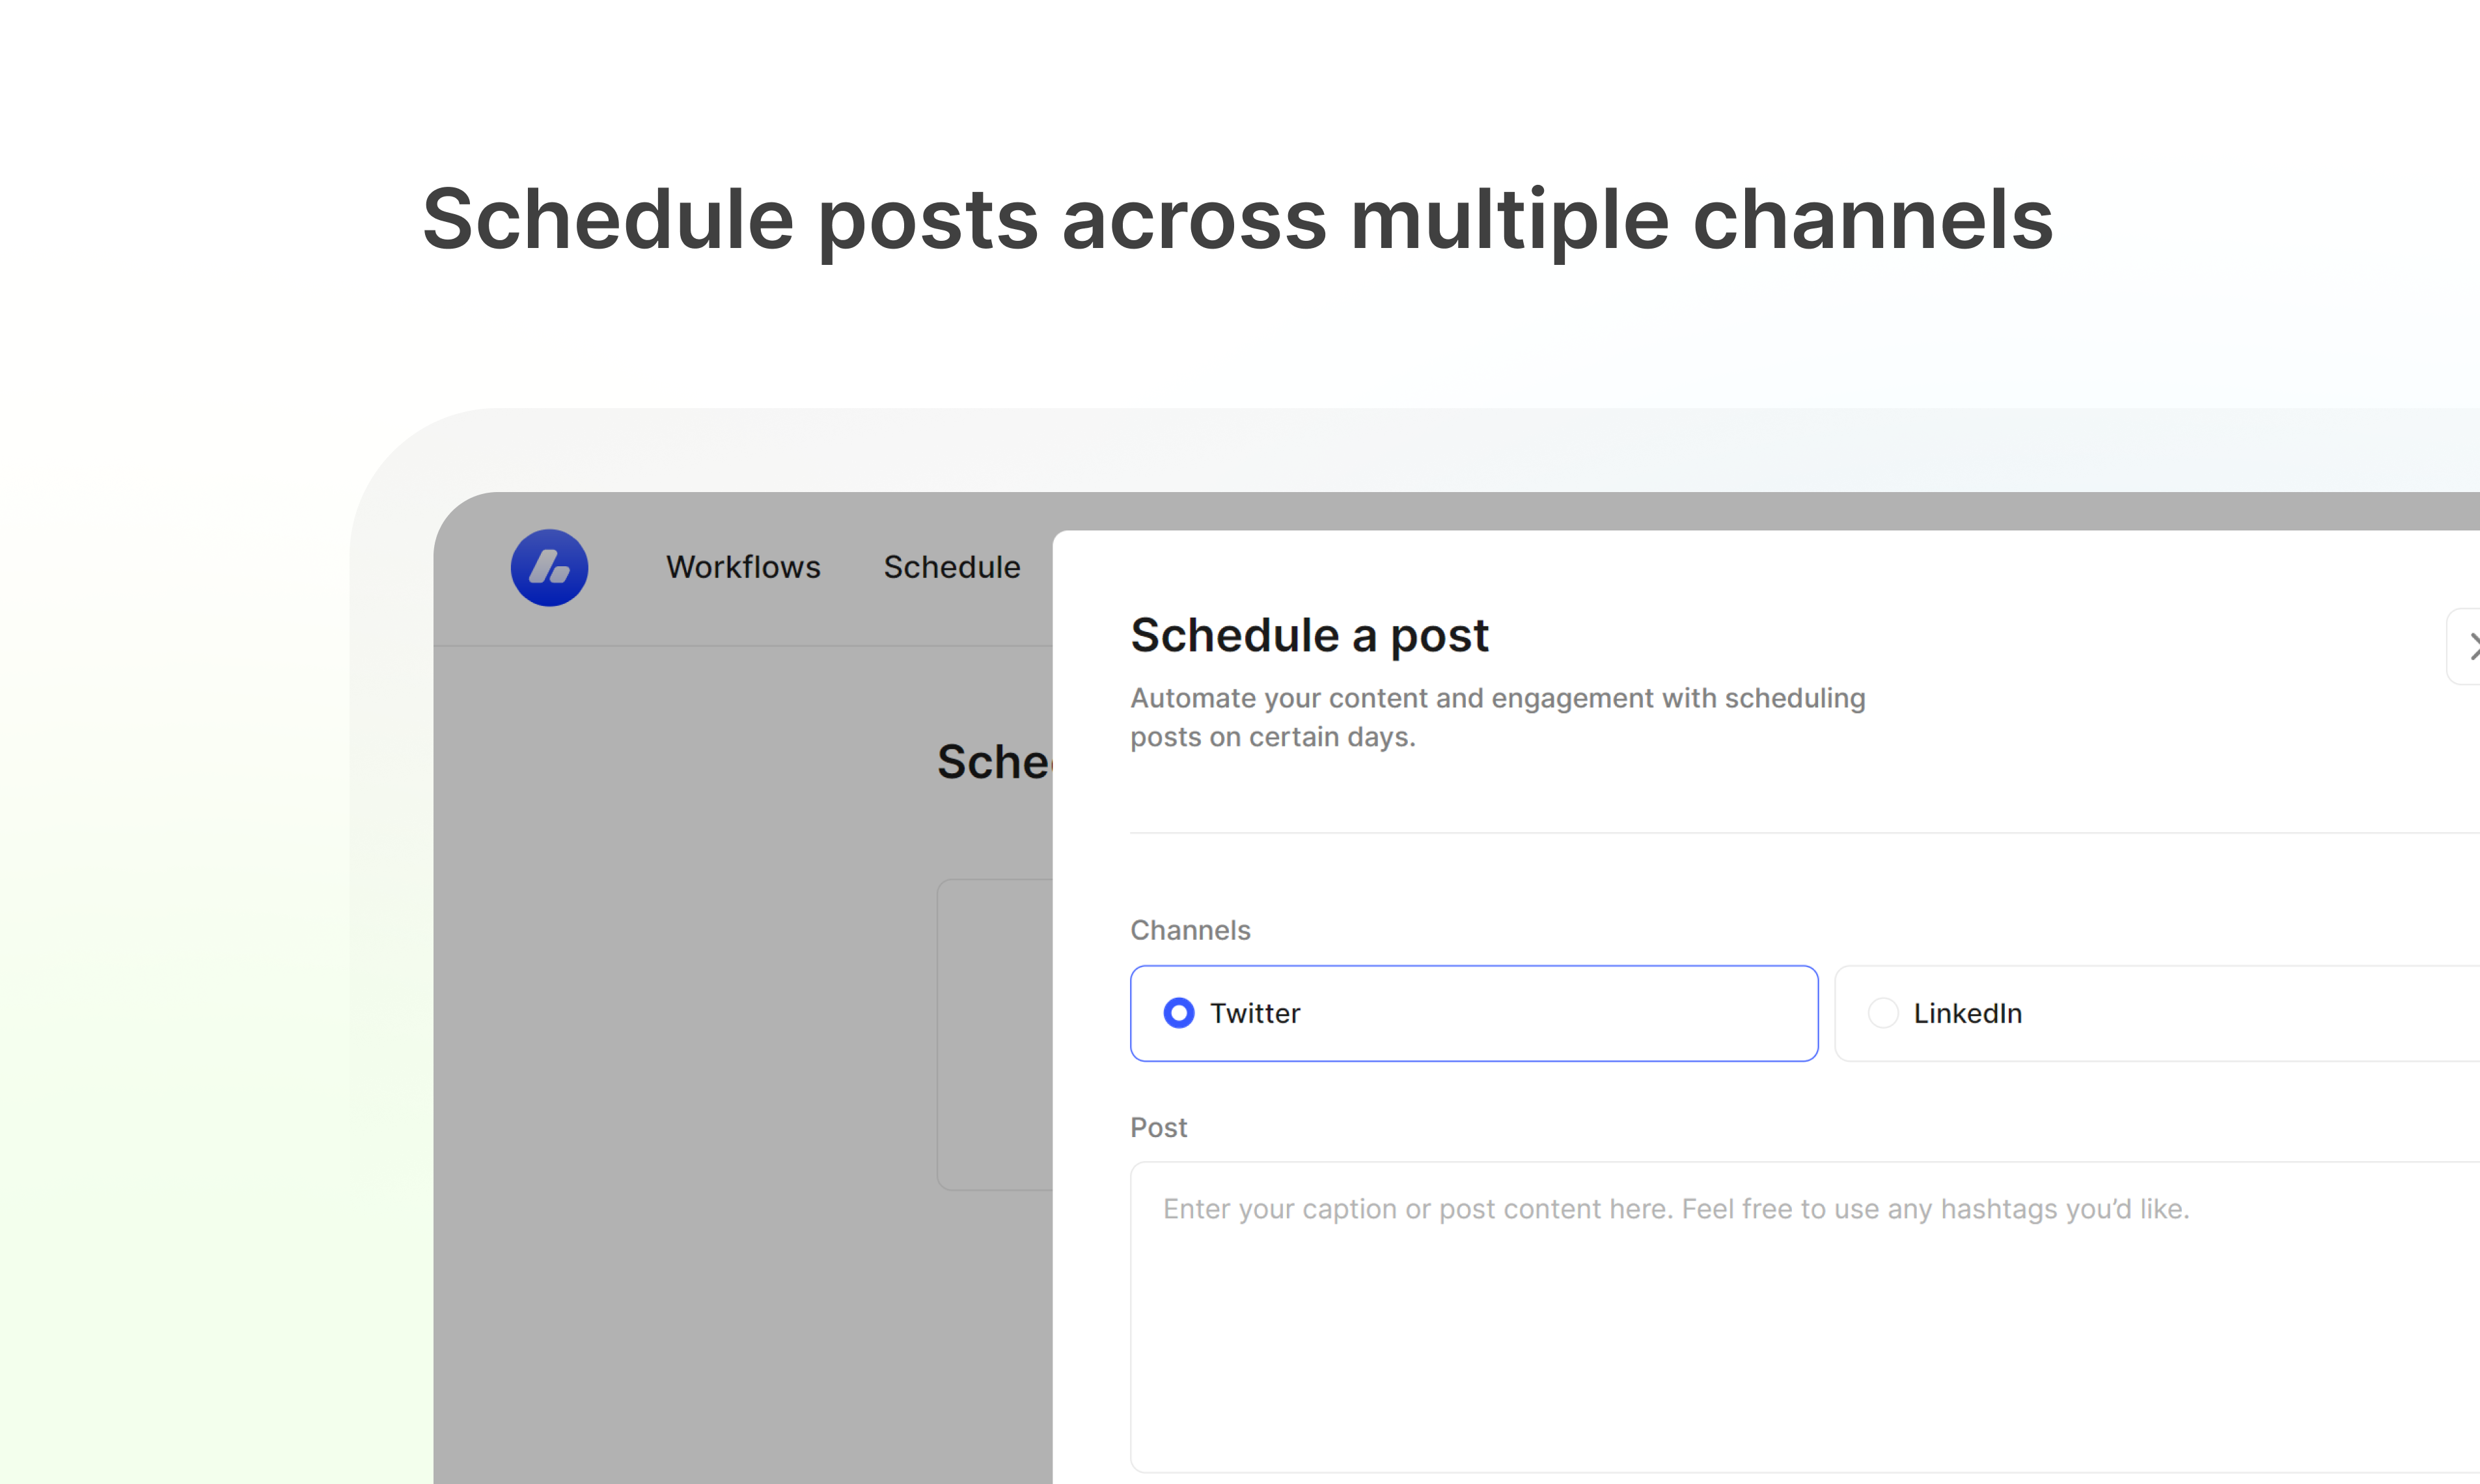The image size is (2480, 1484).
Task: Open the Schedule nav item
Action: (x=952, y=567)
